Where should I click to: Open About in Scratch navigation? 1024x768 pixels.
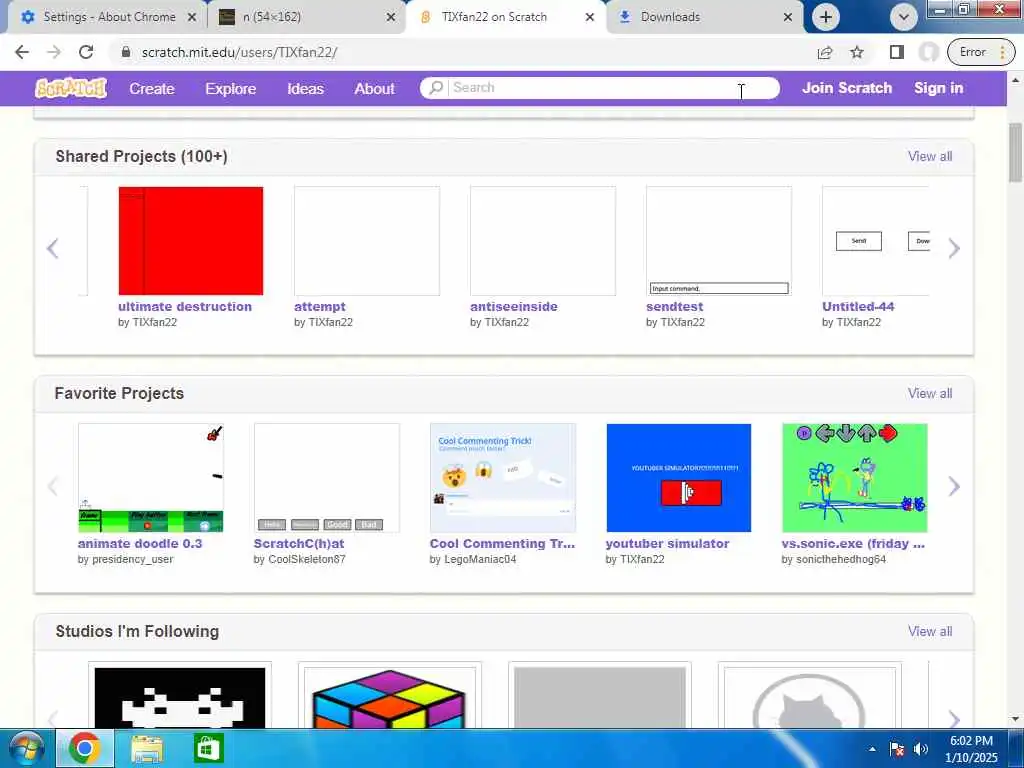tap(374, 88)
